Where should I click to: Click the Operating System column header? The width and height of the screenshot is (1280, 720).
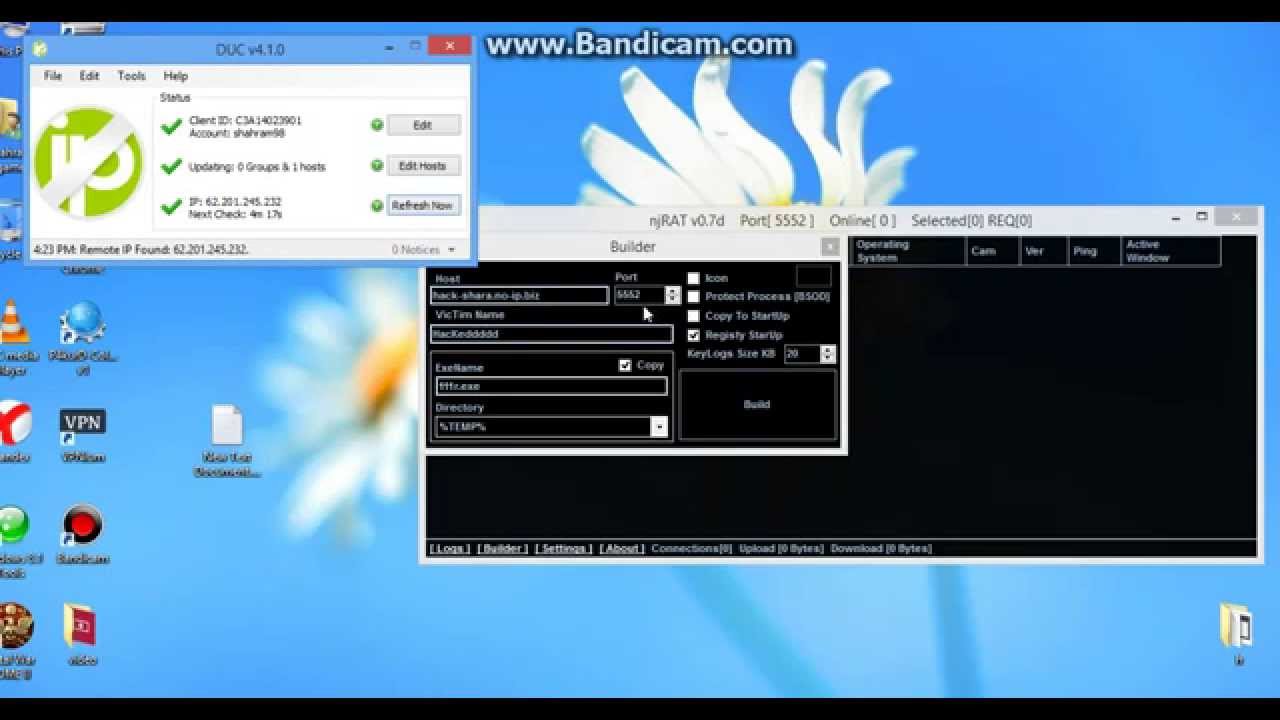coord(908,251)
